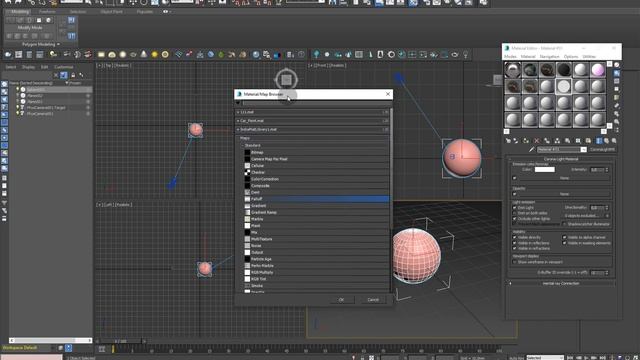Click the Select menu in Scene Explorer
Viewport: 640px width, 360px height.
tap(11, 67)
